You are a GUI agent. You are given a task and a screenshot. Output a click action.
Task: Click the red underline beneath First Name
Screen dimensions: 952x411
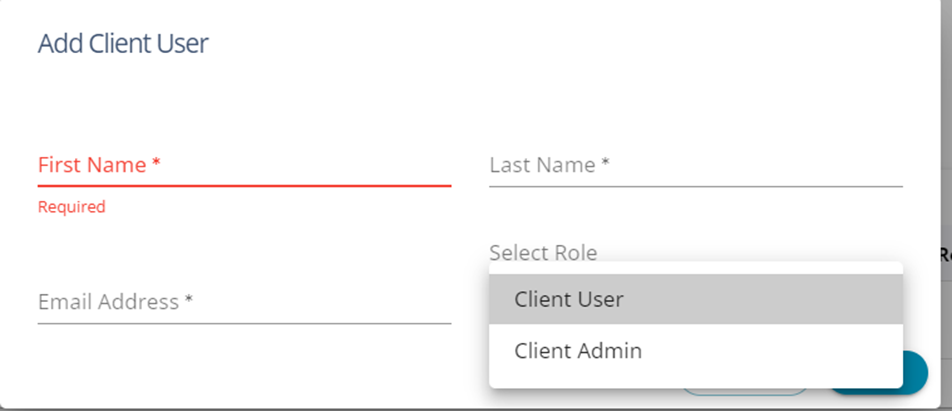coord(244,186)
